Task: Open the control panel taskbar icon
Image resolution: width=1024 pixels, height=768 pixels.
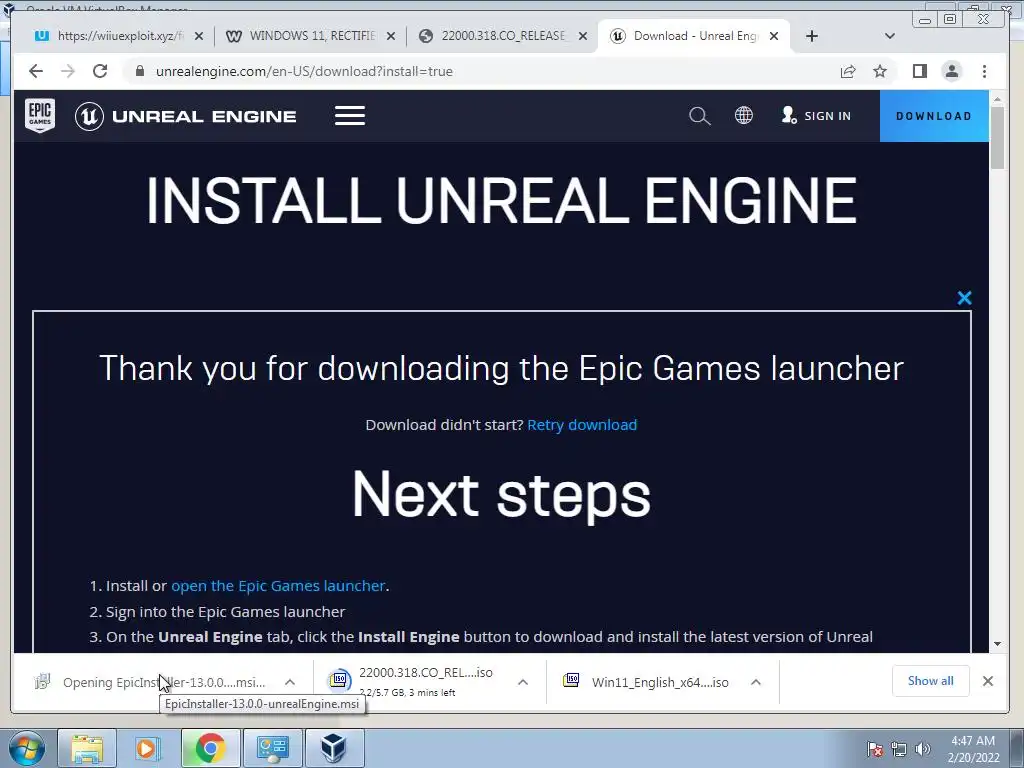Action: click(272, 748)
